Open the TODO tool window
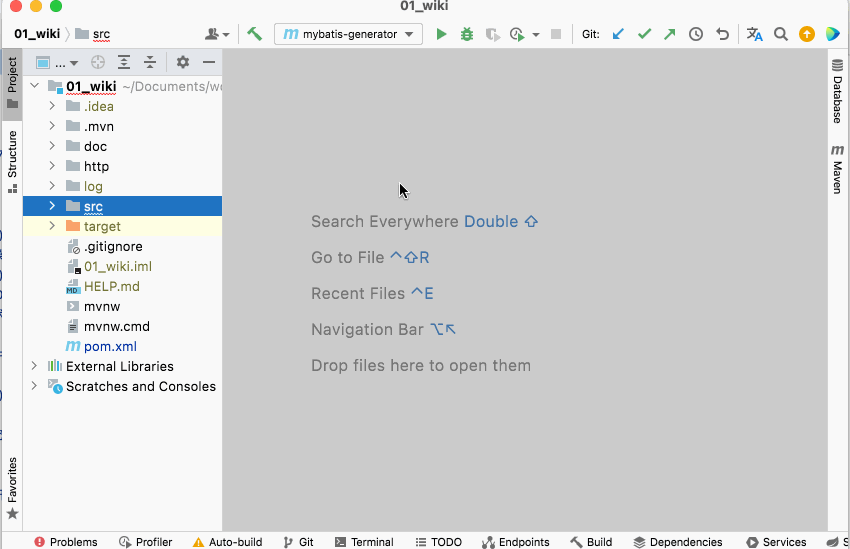Viewport: 850px width, 549px height. click(439, 542)
